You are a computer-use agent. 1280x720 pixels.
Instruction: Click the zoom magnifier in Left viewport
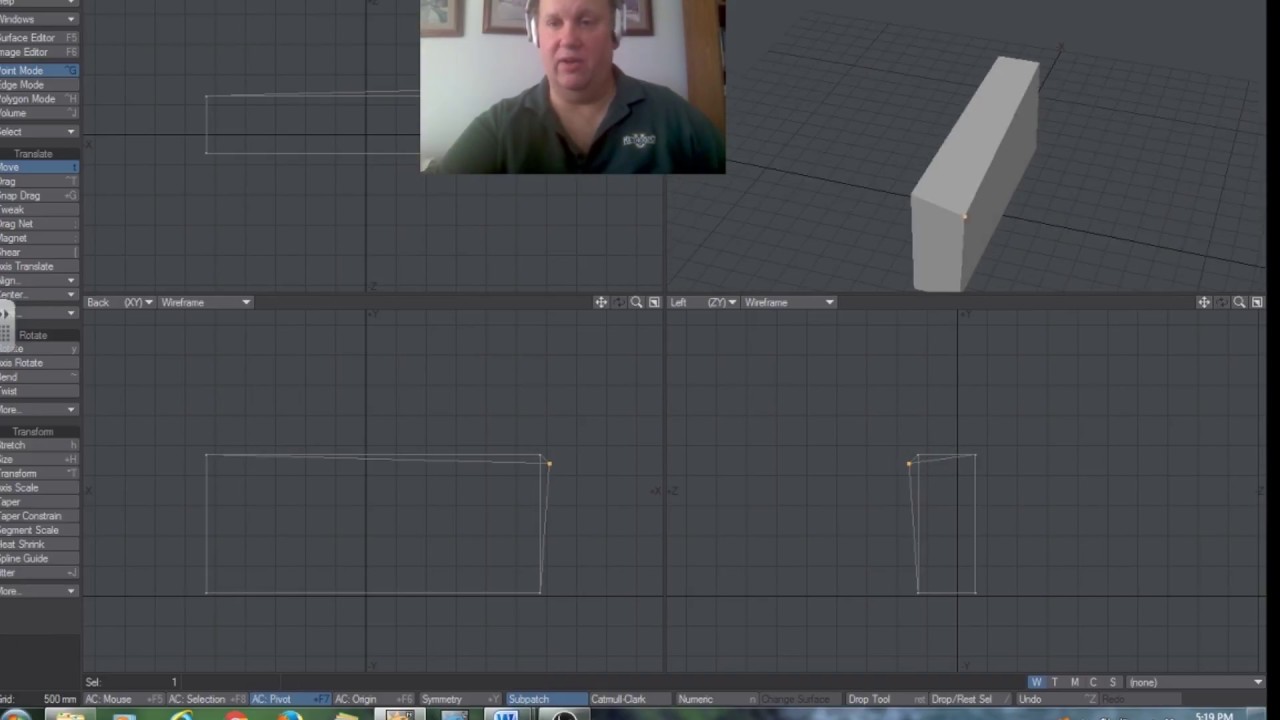click(x=1239, y=302)
